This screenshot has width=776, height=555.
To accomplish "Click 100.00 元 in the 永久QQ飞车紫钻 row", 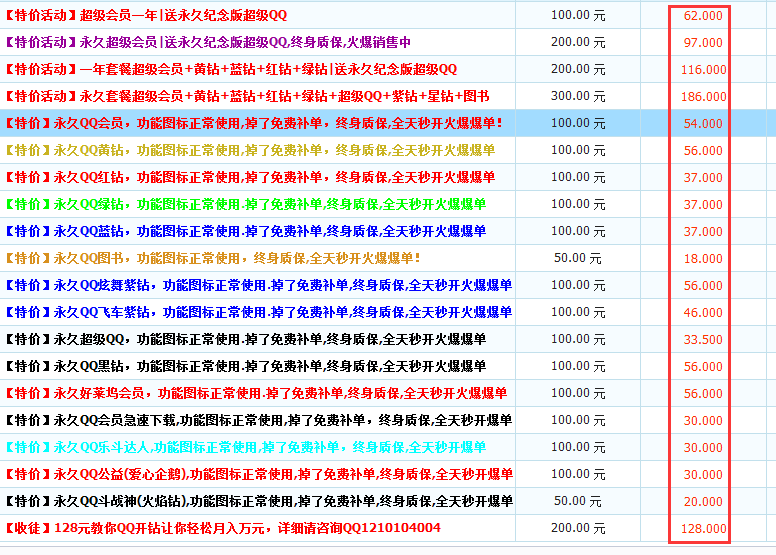I will click(x=578, y=311).
